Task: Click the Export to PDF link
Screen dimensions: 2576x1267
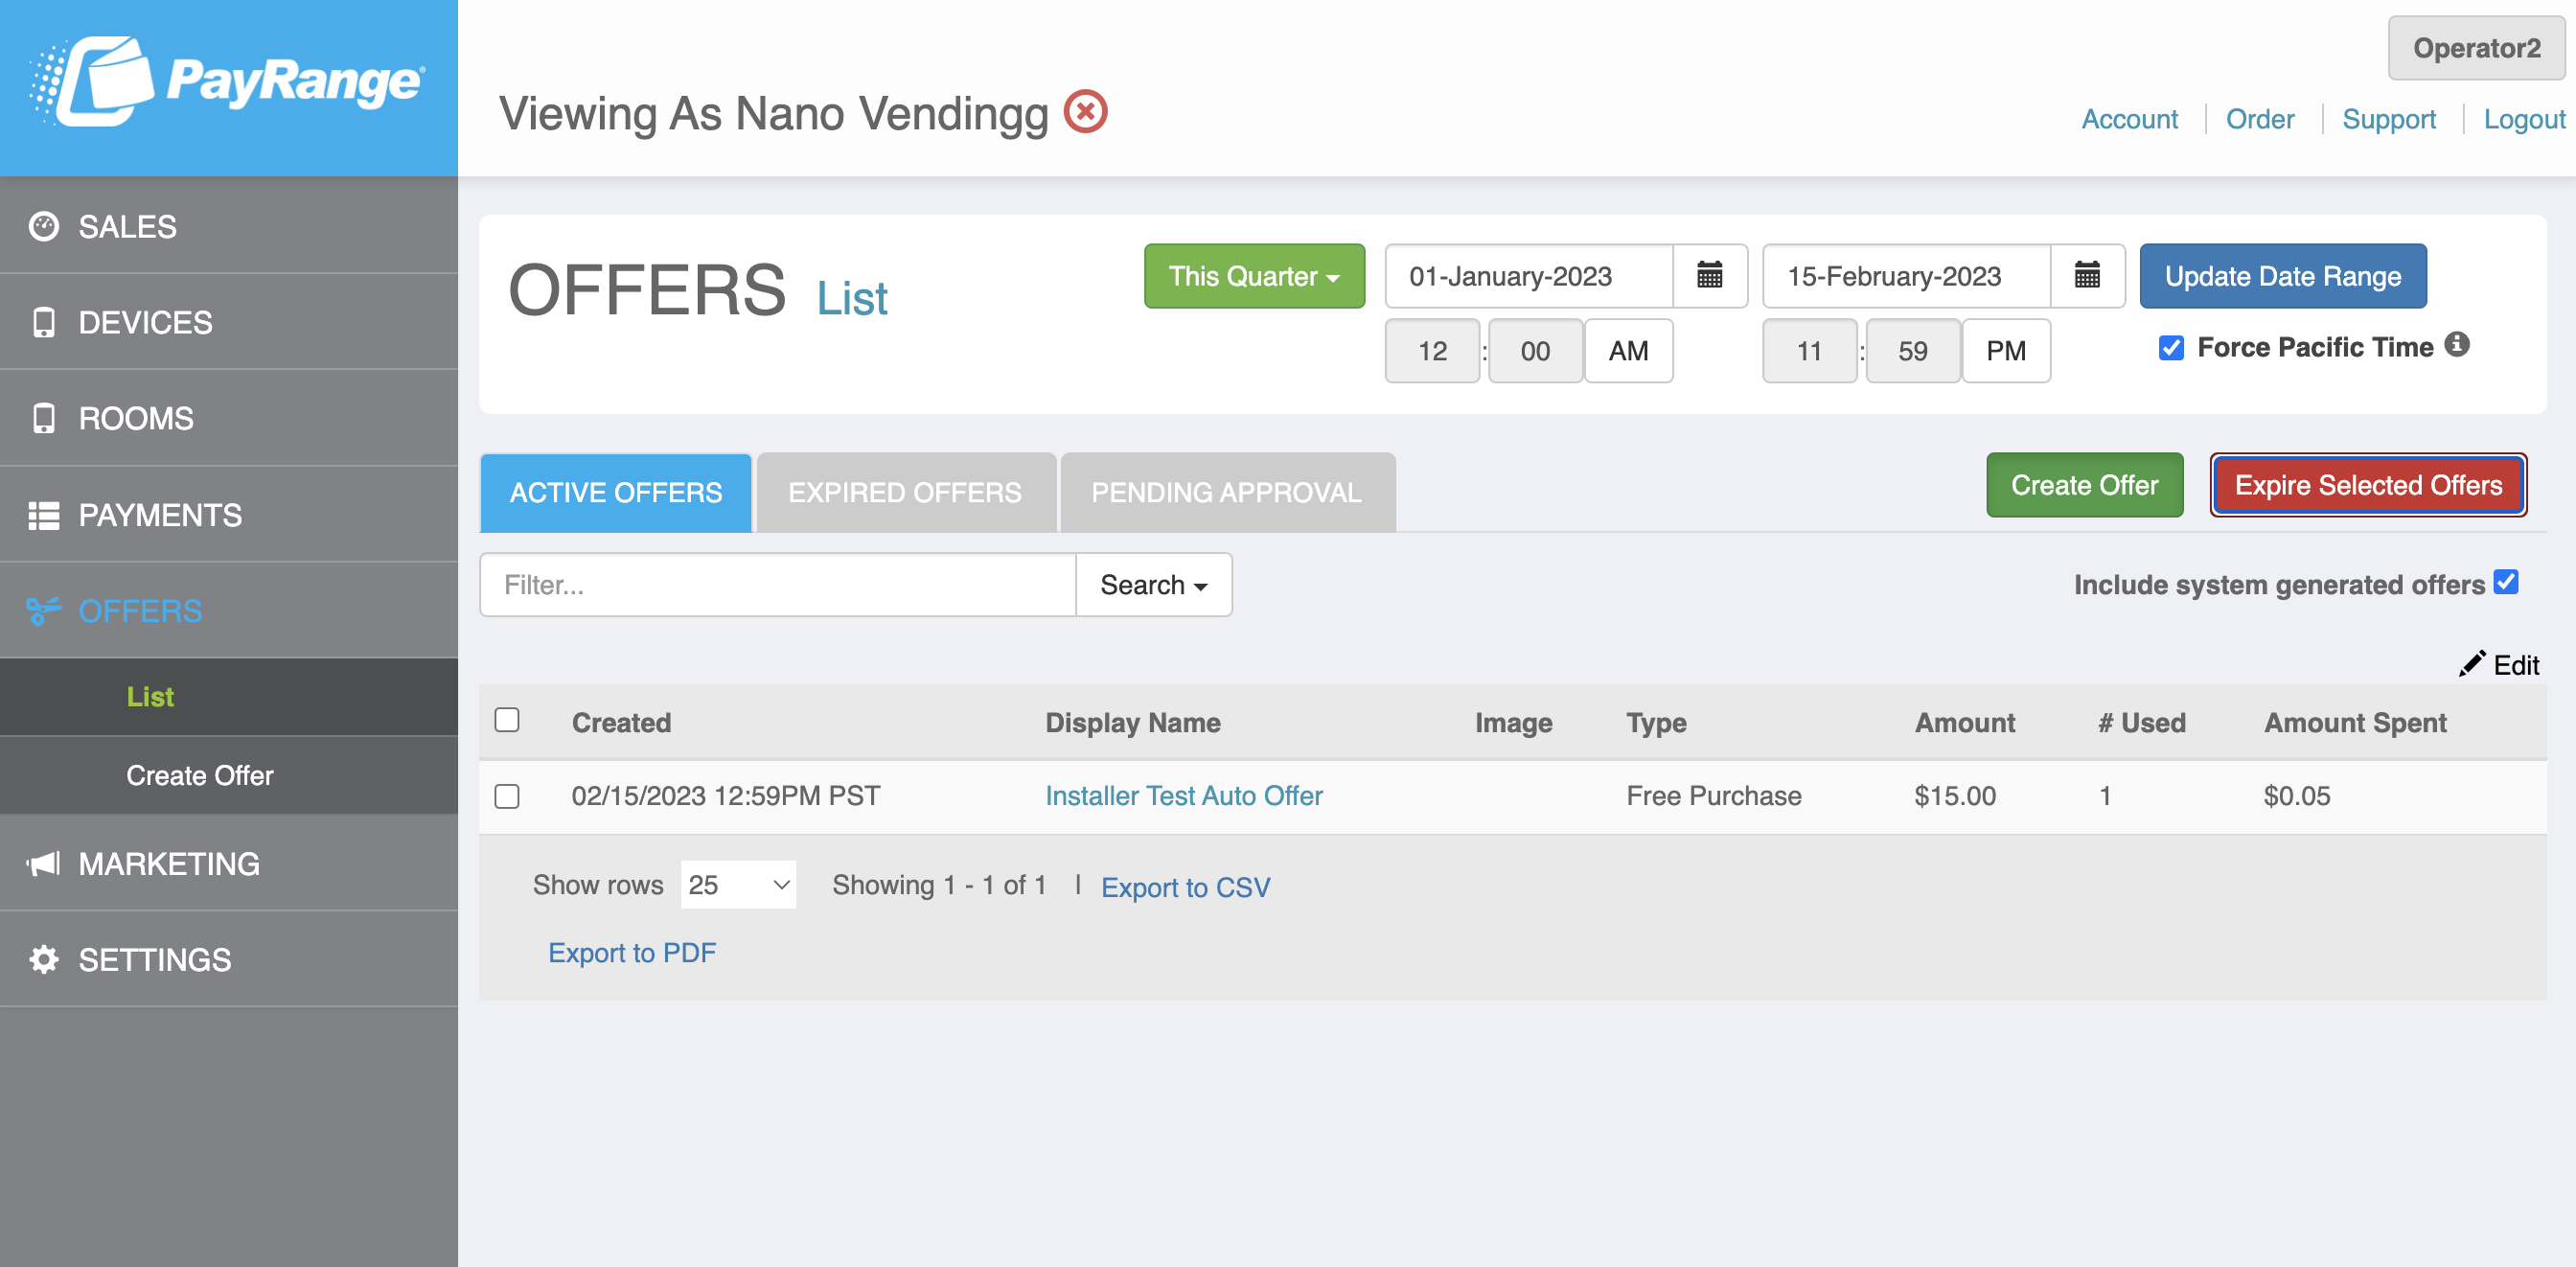Action: (632, 953)
